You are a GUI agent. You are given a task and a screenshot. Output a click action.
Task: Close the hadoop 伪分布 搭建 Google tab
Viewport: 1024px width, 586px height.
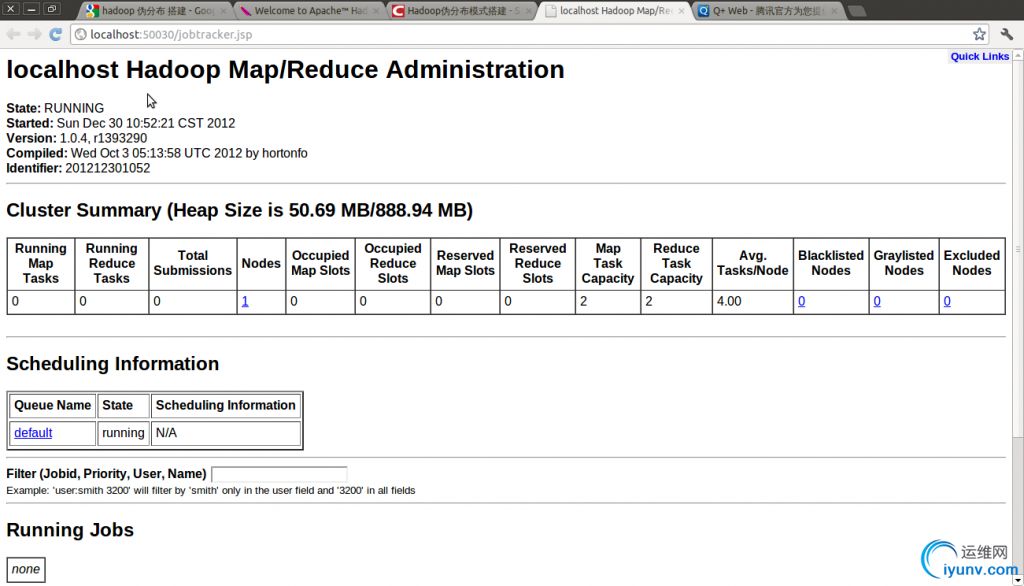[223, 11]
